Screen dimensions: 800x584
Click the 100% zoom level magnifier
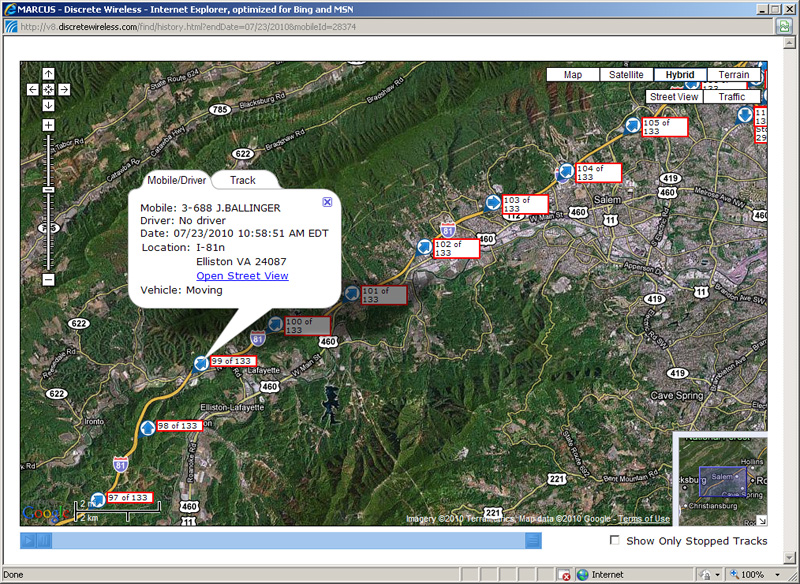click(x=734, y=574)
